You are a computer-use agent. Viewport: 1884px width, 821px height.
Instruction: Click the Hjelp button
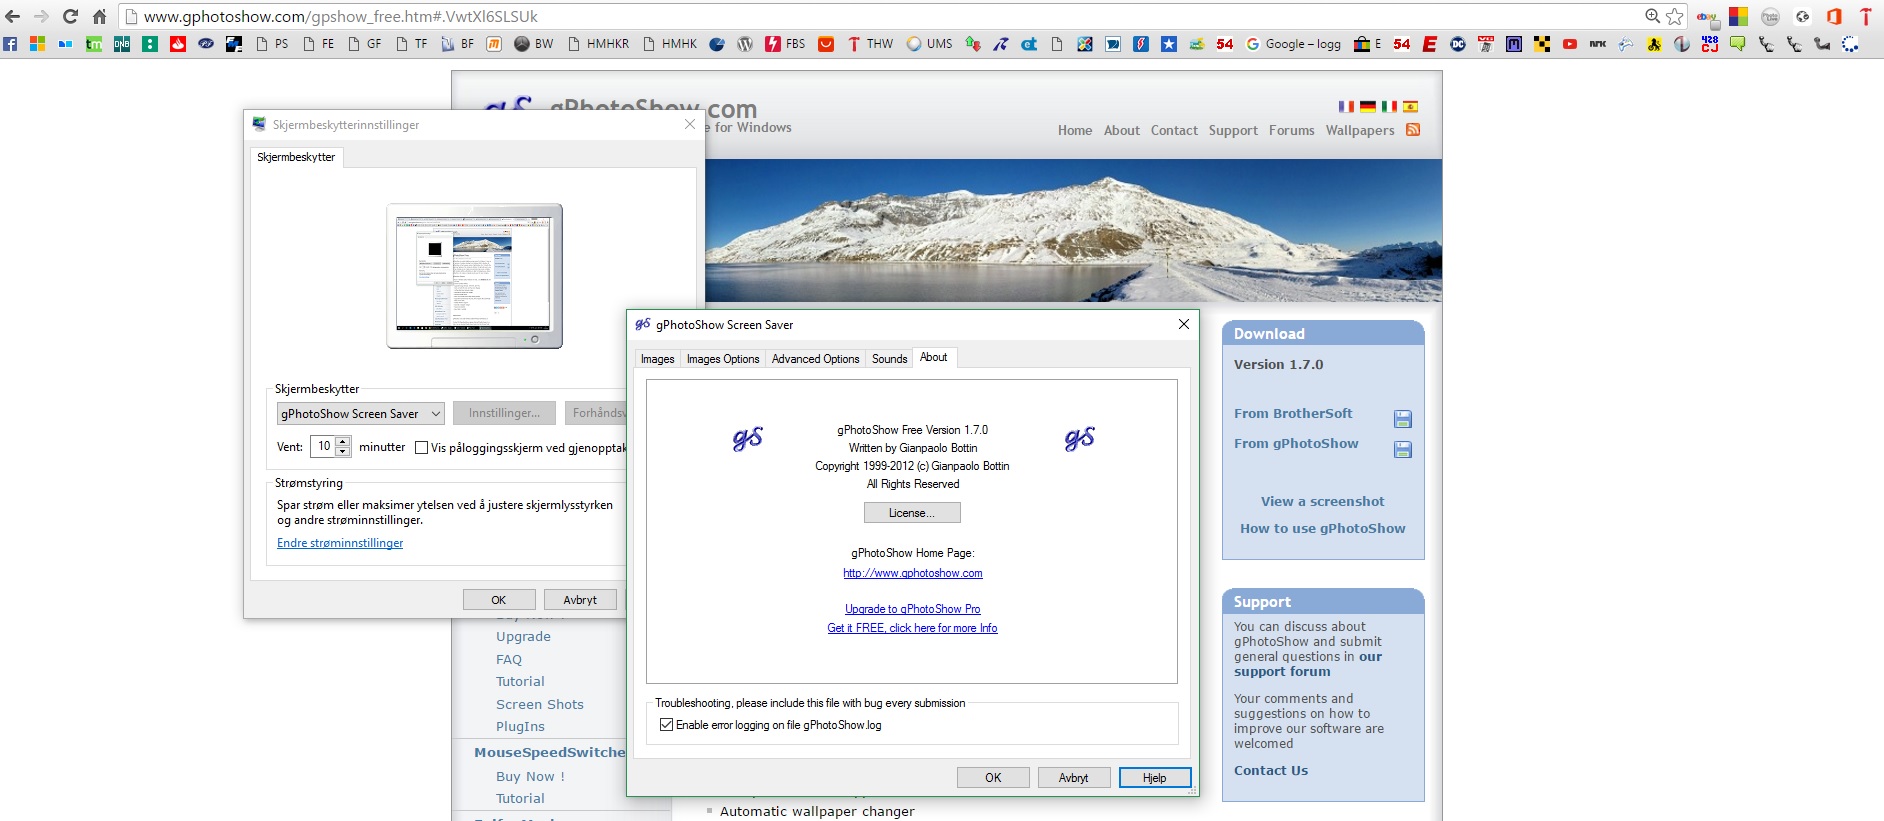1155,778
